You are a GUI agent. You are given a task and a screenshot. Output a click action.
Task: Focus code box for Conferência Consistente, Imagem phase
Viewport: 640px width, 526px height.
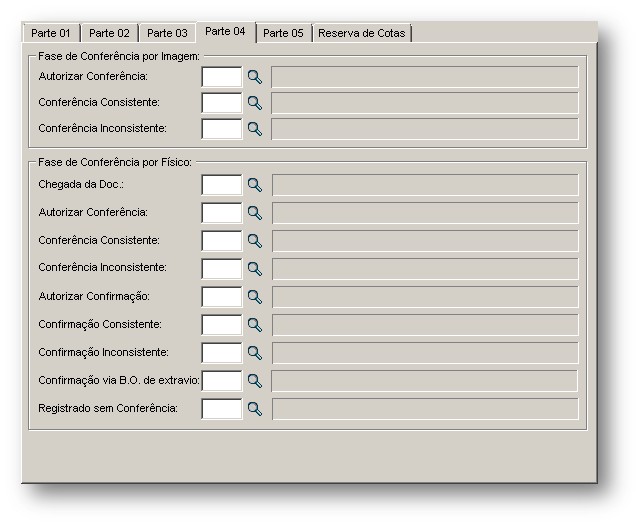222,103
